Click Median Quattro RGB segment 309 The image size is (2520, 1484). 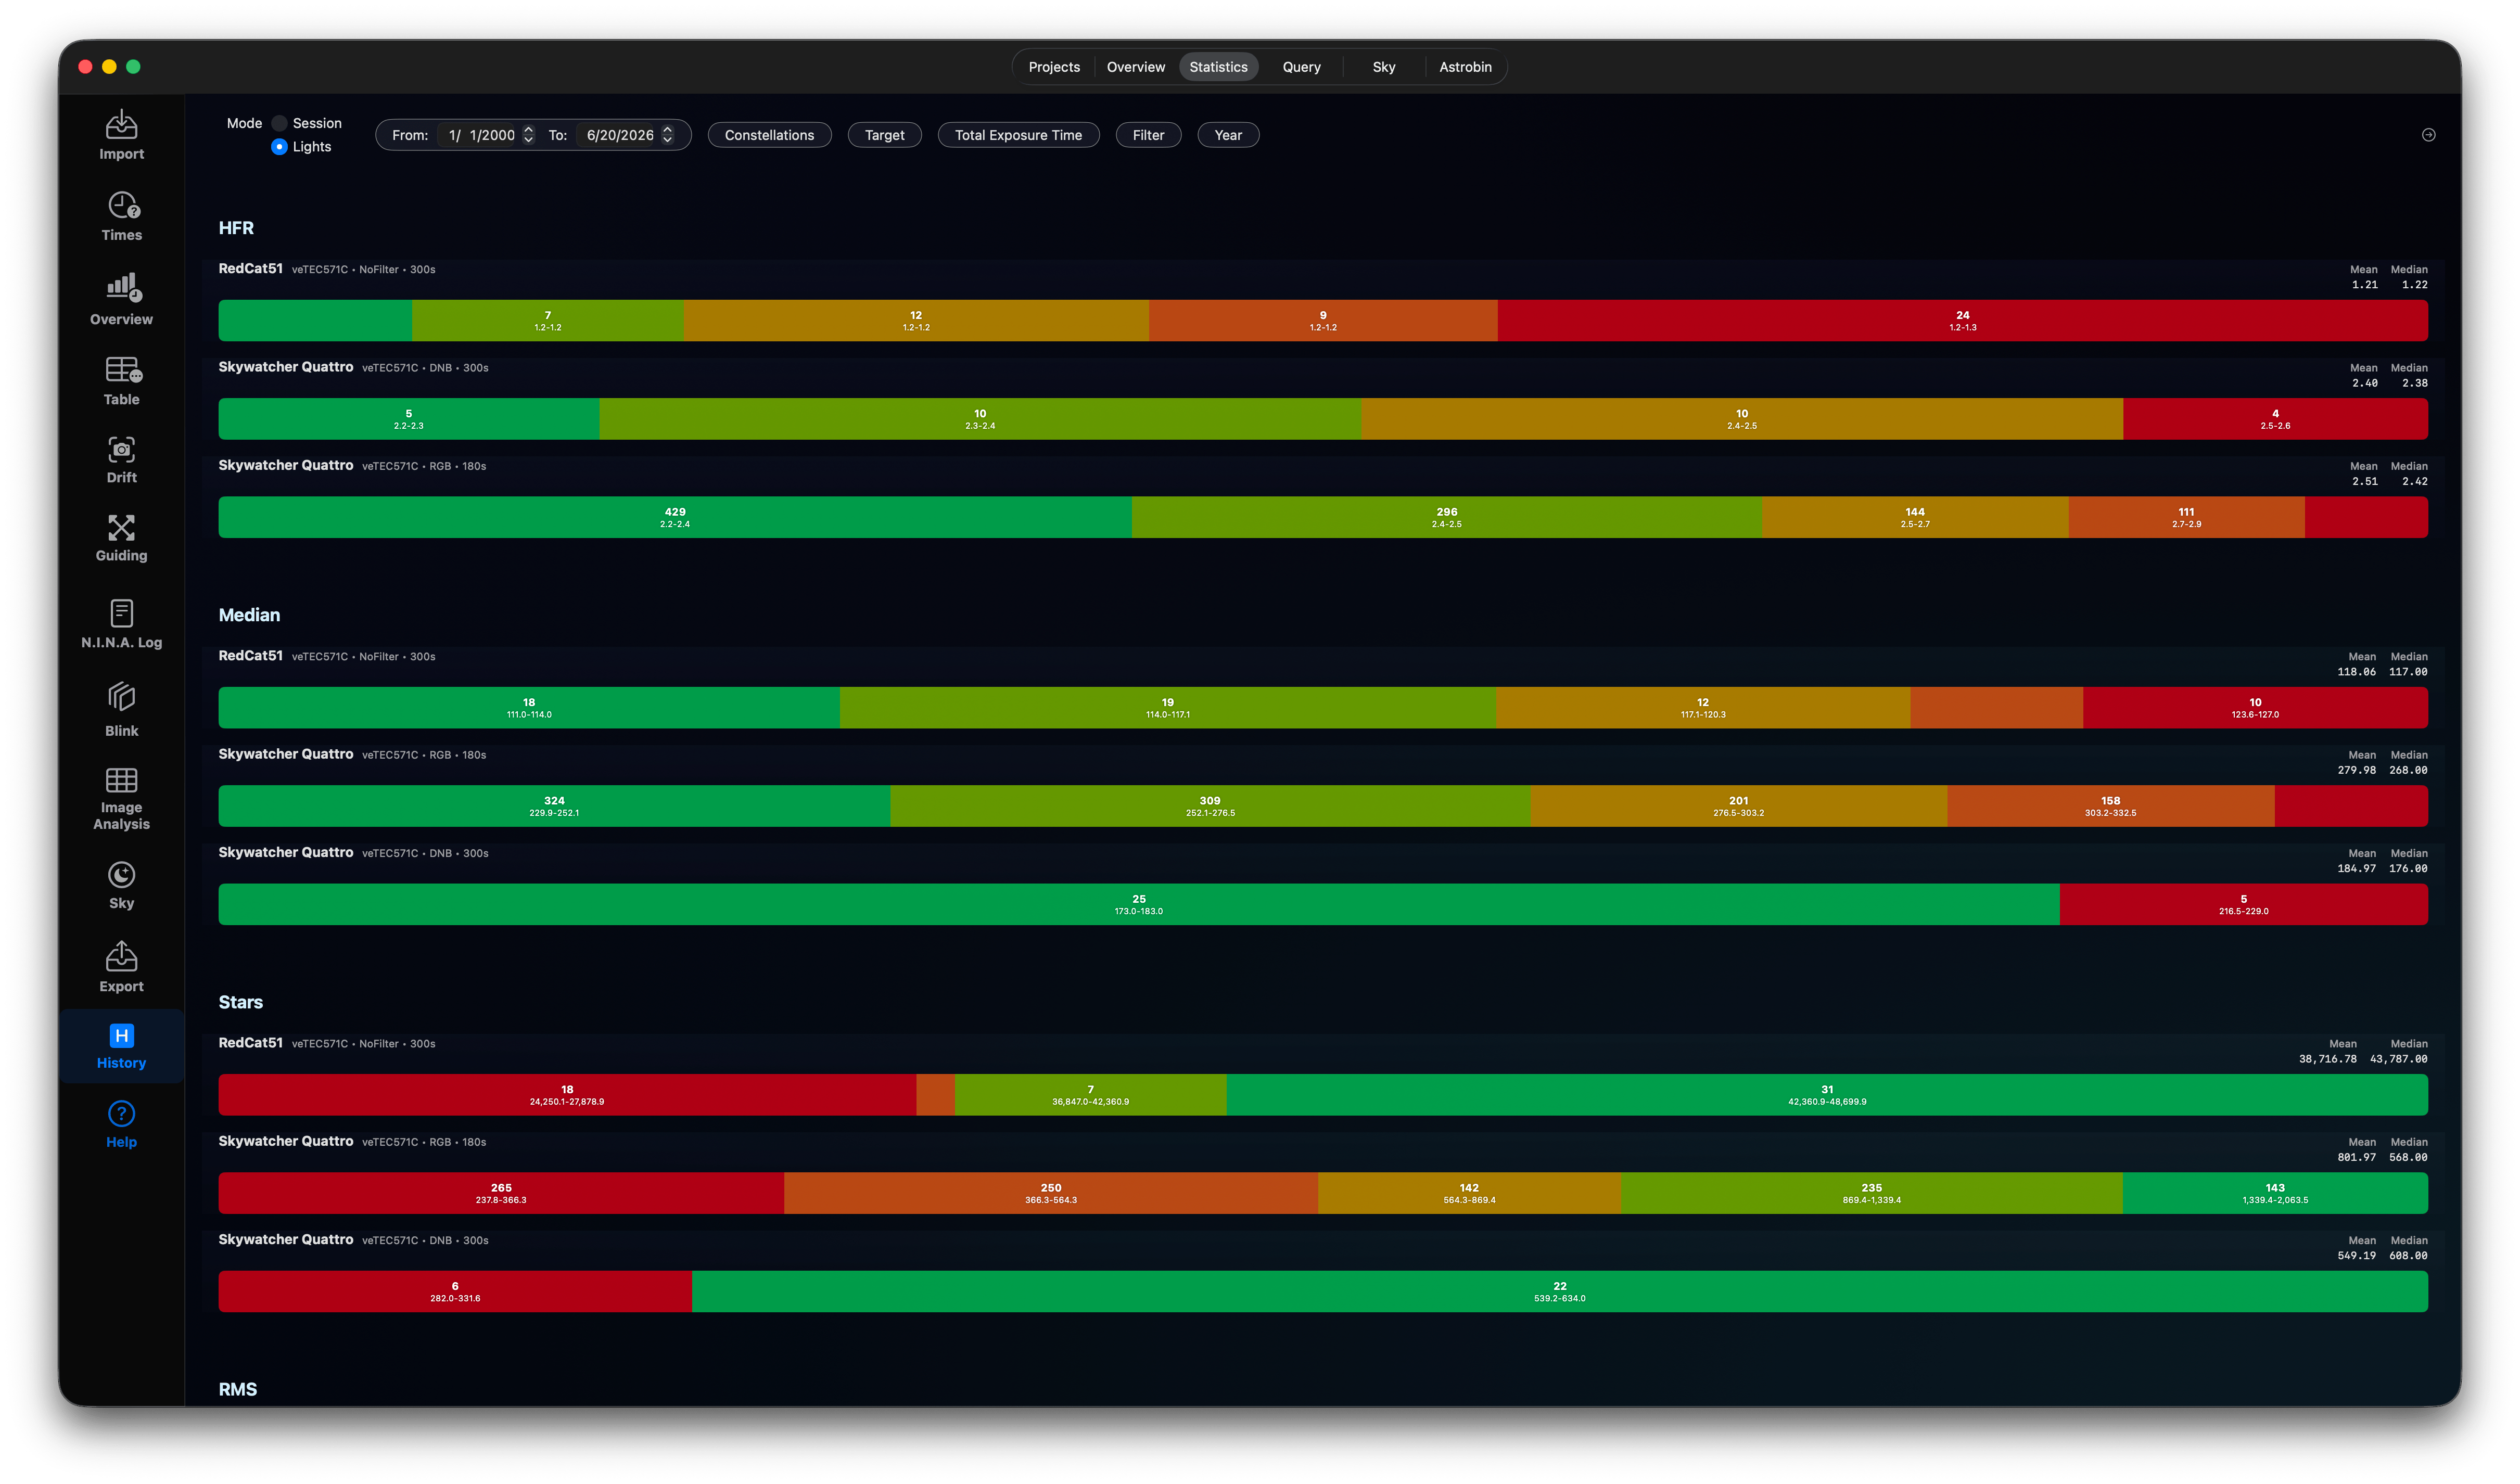coord(1210,806)
